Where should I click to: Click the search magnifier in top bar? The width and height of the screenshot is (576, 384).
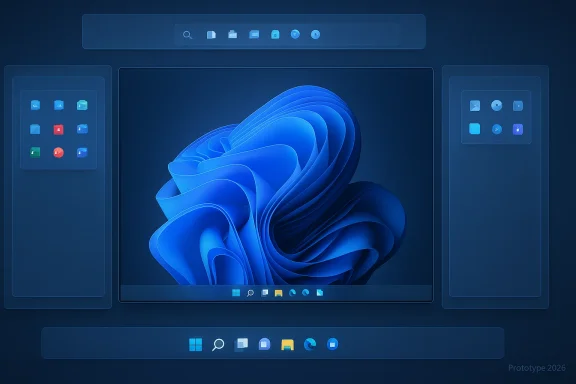click(187, 35)
